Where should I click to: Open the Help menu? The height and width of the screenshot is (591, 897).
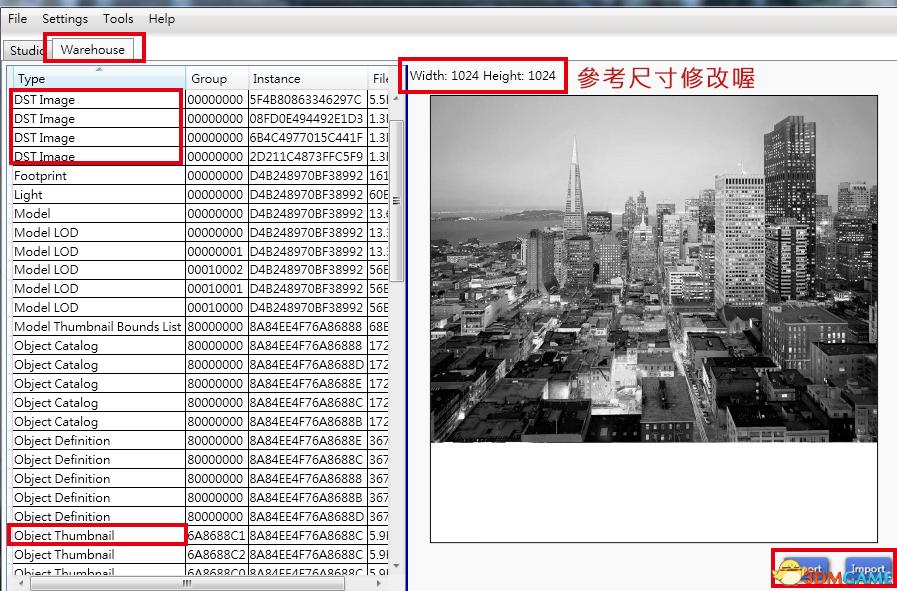click(x=161, y=18)
